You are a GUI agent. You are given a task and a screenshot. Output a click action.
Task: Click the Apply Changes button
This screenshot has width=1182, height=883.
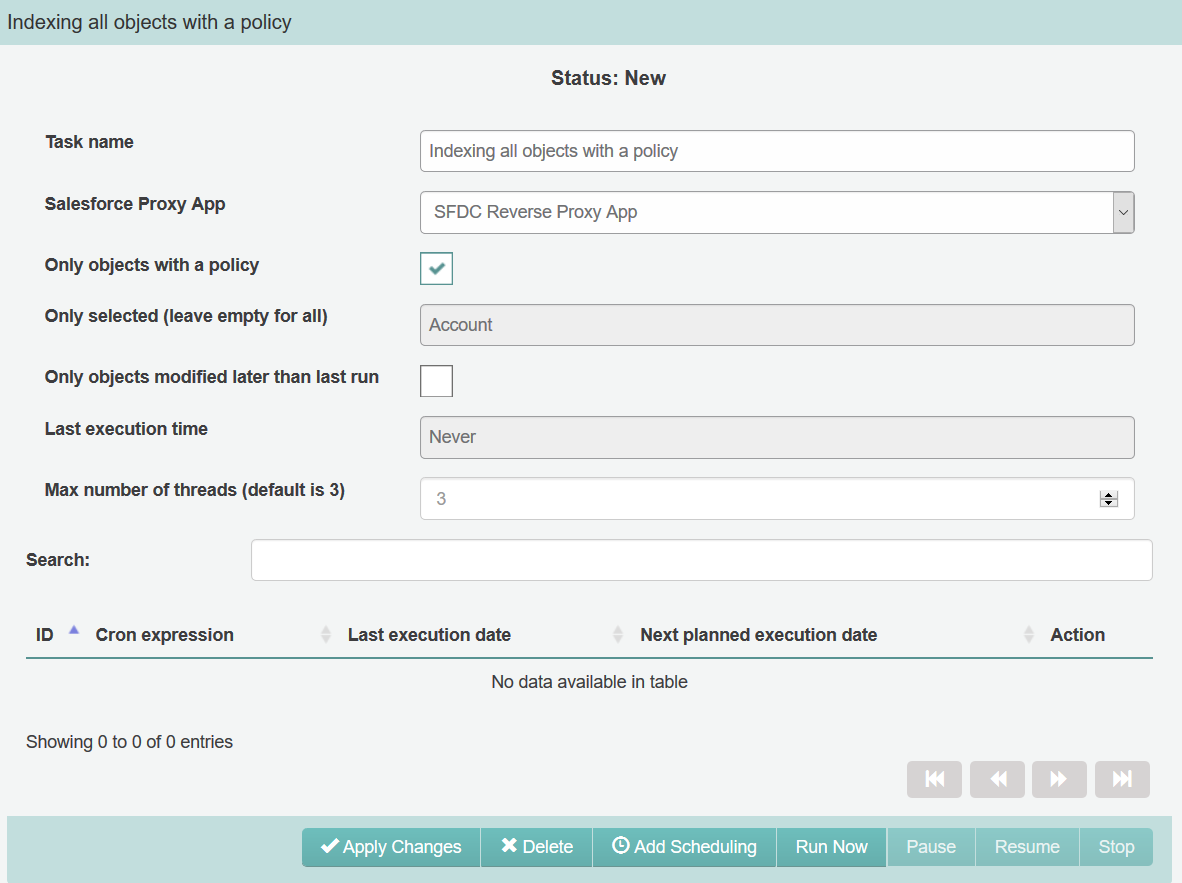click(391, 847)
